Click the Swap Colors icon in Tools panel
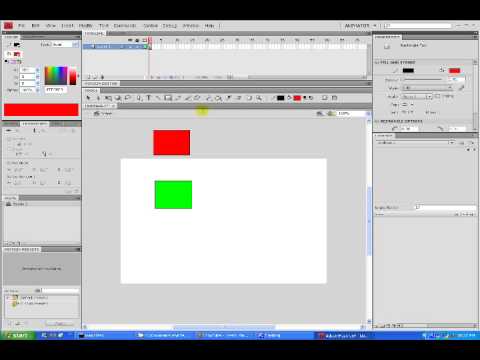The width and height of the screenshot is (480, 360). click(311, 98)
